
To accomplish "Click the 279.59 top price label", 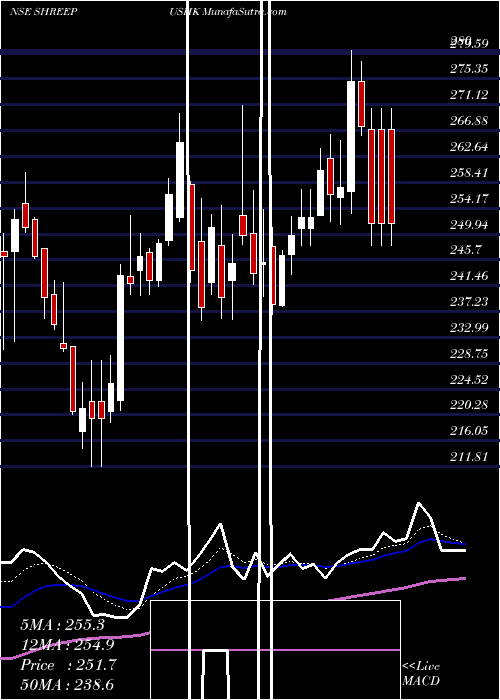I will click(469, 43).
